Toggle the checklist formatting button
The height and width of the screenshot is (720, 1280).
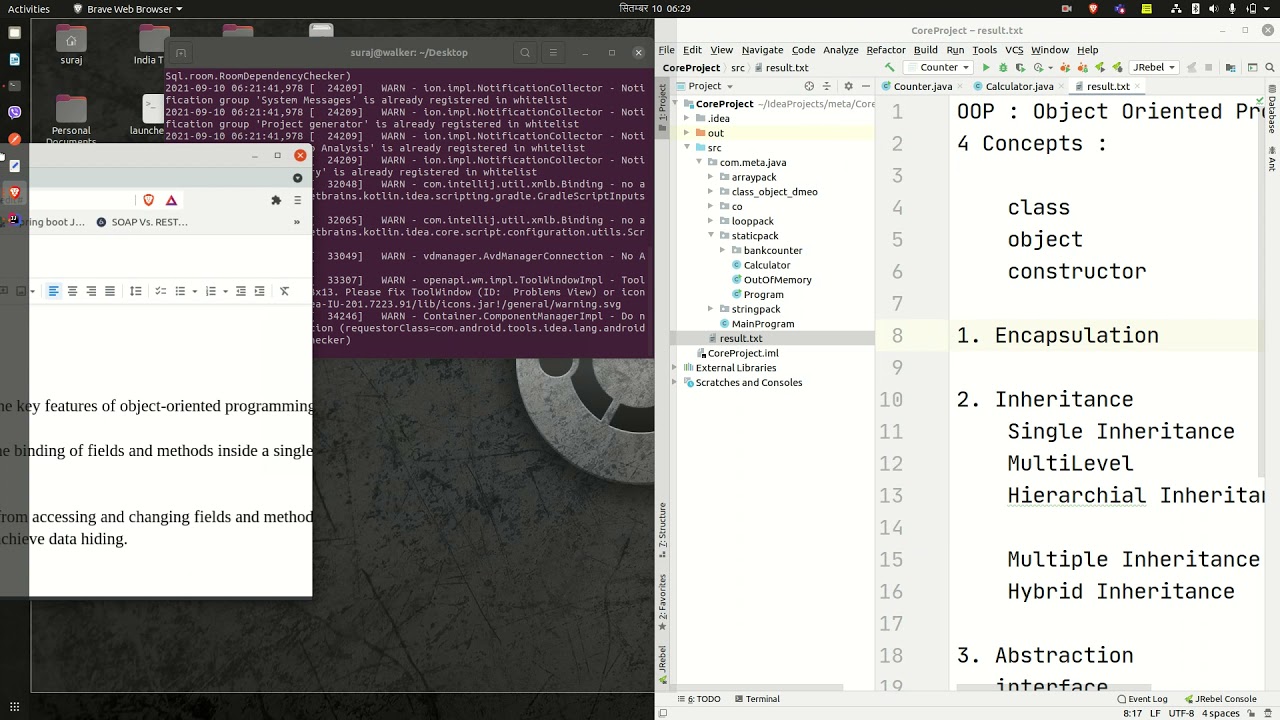(x=160, y=291)
